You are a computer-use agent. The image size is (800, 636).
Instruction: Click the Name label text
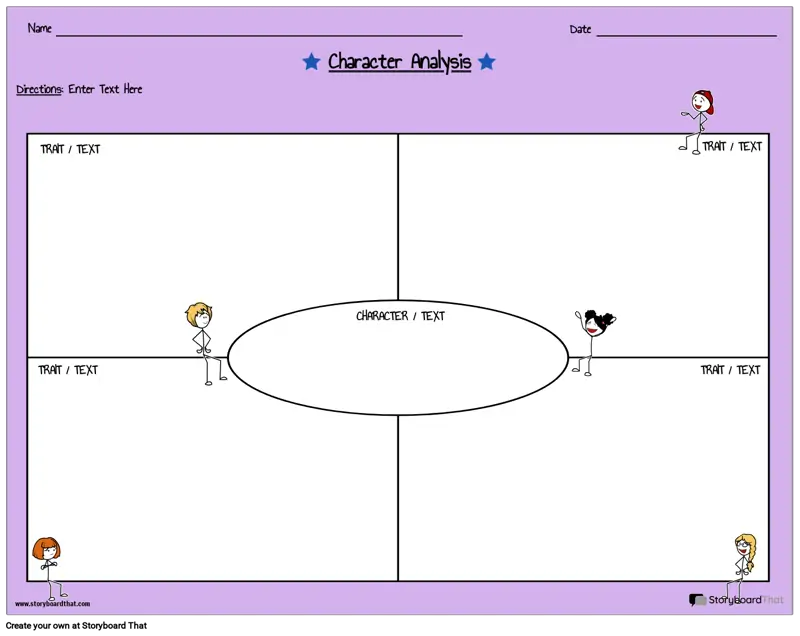pos(39,28)
